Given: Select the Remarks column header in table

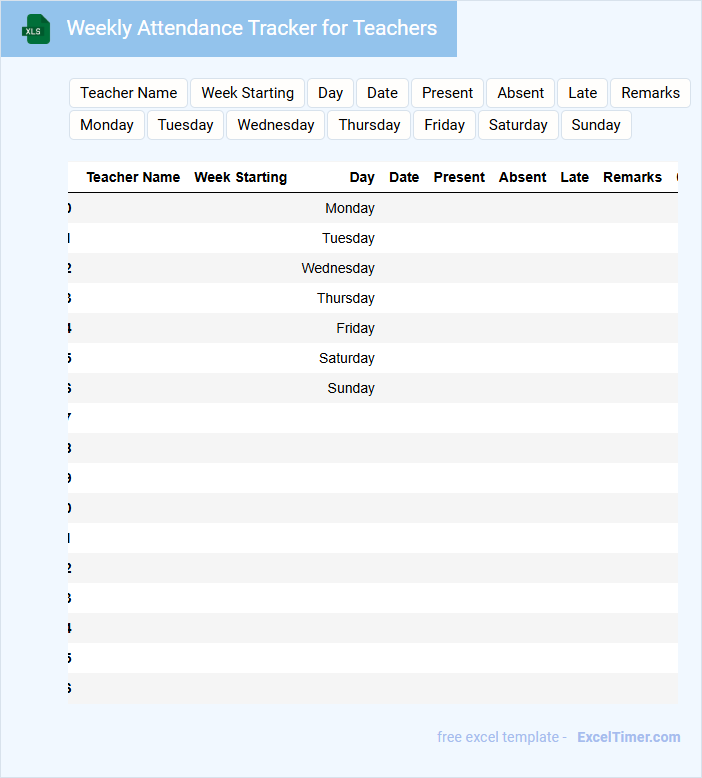Looking at the screenshot, I should pos(633,177).
